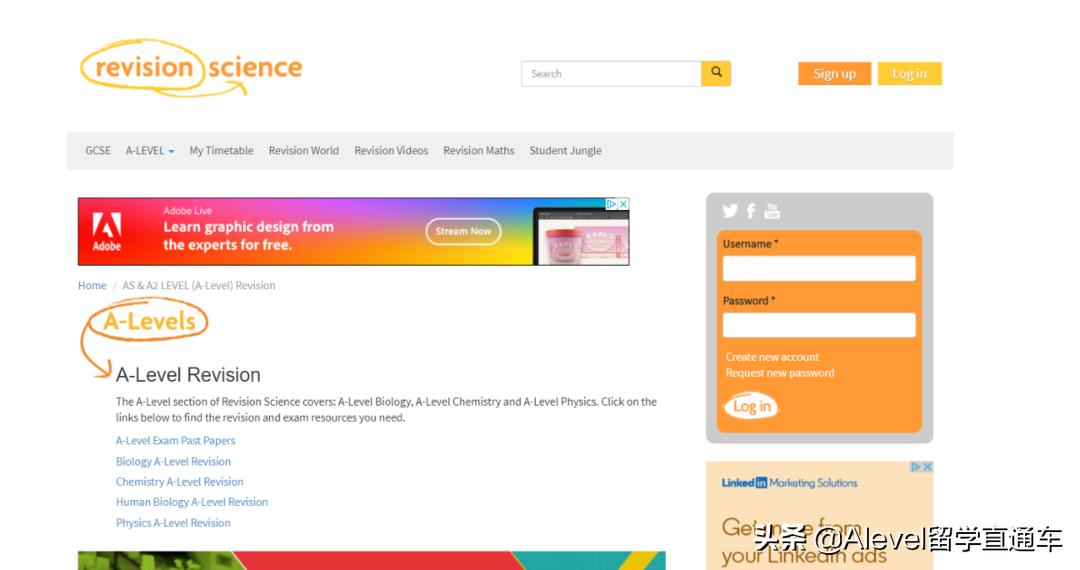Viewport: 1080px width, 570px height.
Task: Click the Adobe logo in the banner
Action: tap(107, 231)
